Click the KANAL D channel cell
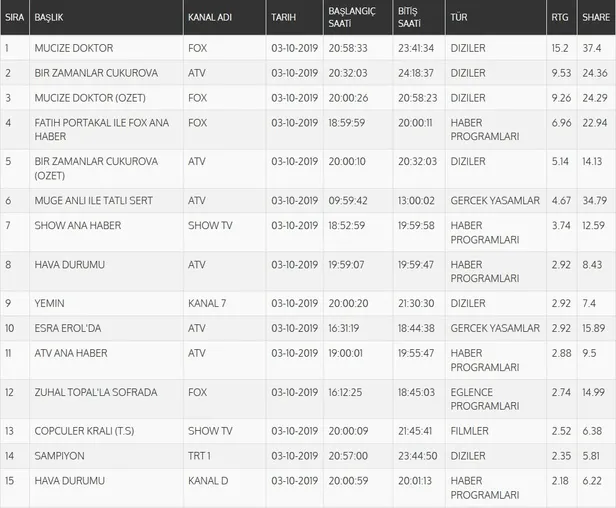Image resolution: width=616 pixels, height=508 pixels. [211, 481]
